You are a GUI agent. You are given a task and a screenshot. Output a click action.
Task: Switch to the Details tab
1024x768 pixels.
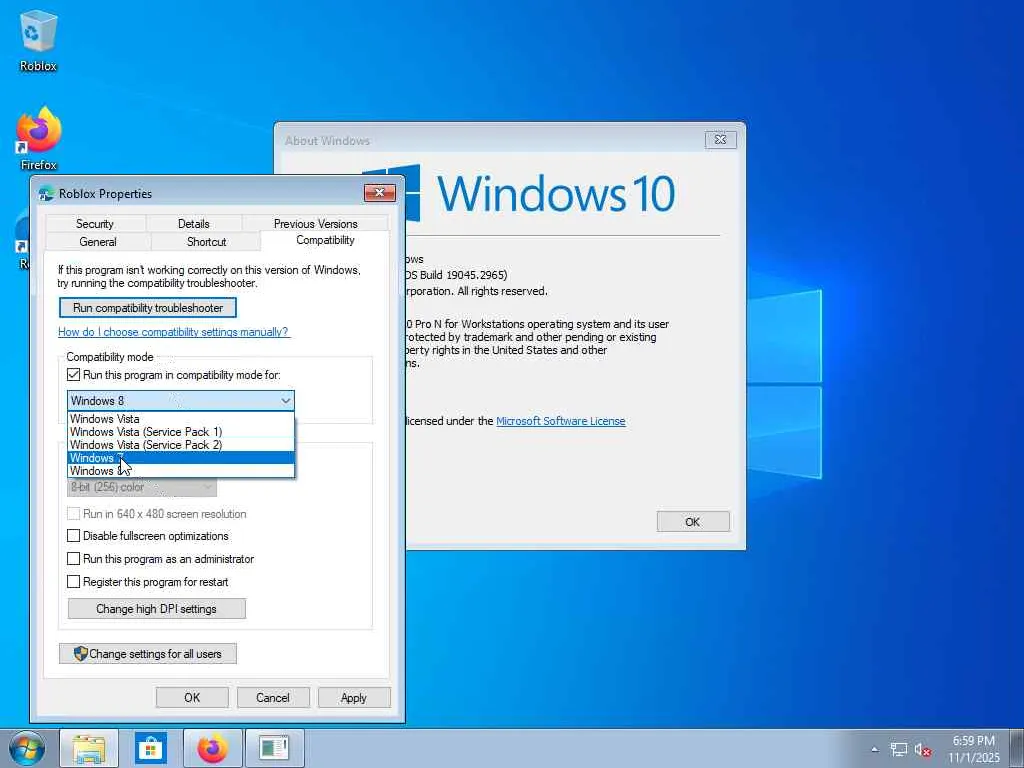click(194, 223)
